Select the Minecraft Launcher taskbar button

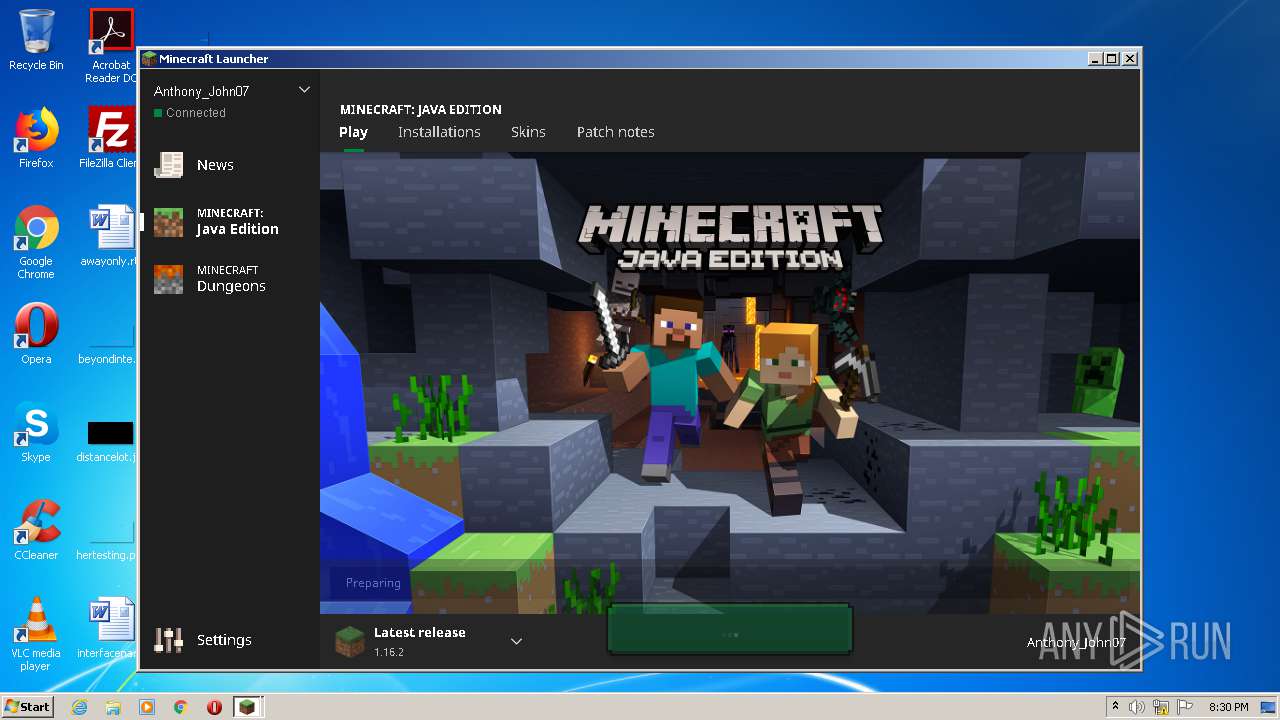tap(247, 707)
